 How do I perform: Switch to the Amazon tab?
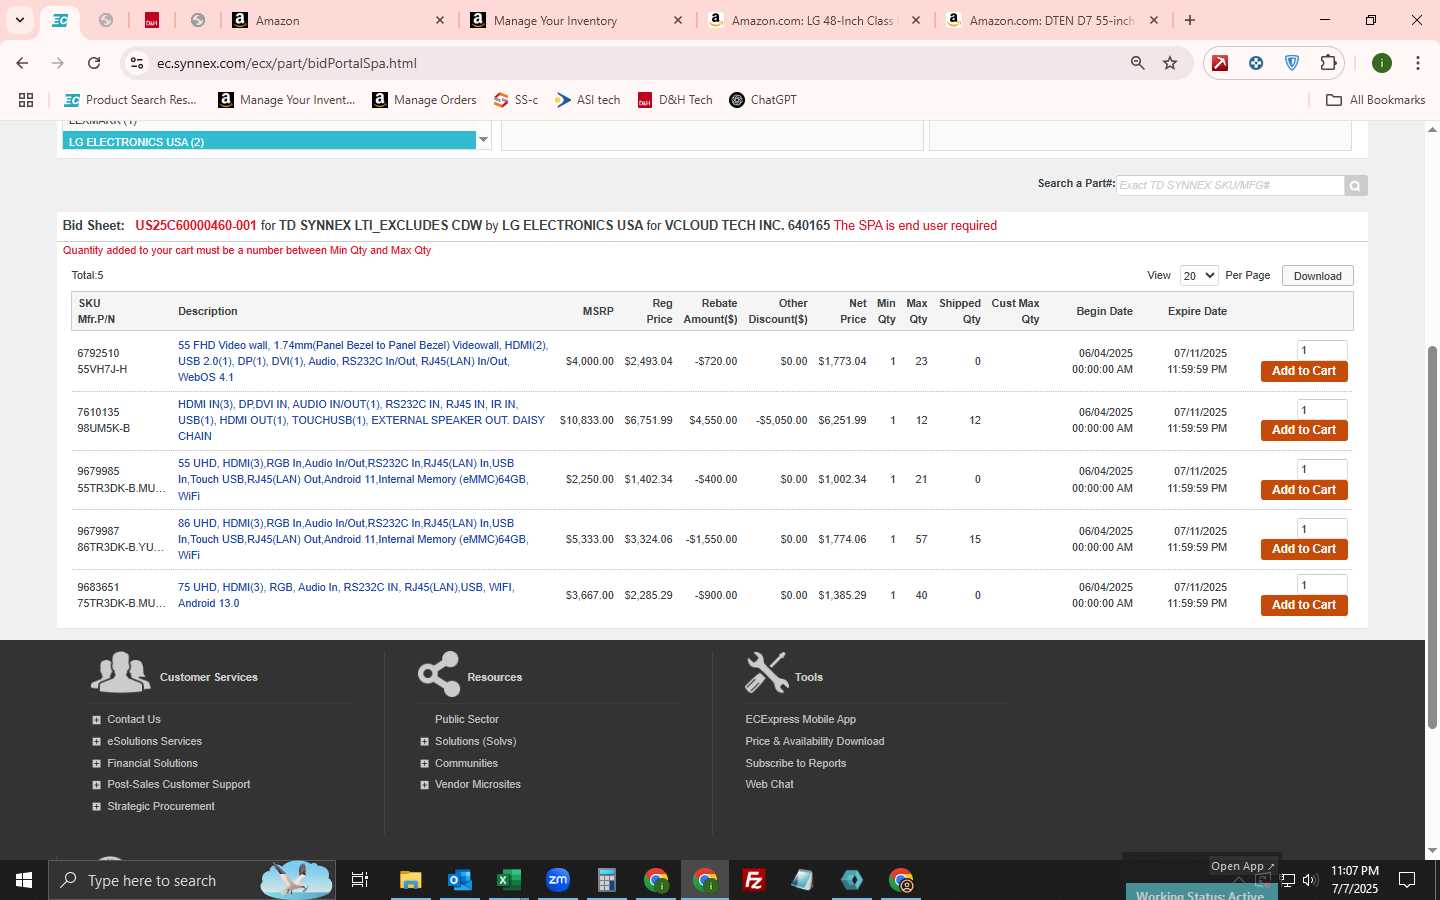point(338,20)
